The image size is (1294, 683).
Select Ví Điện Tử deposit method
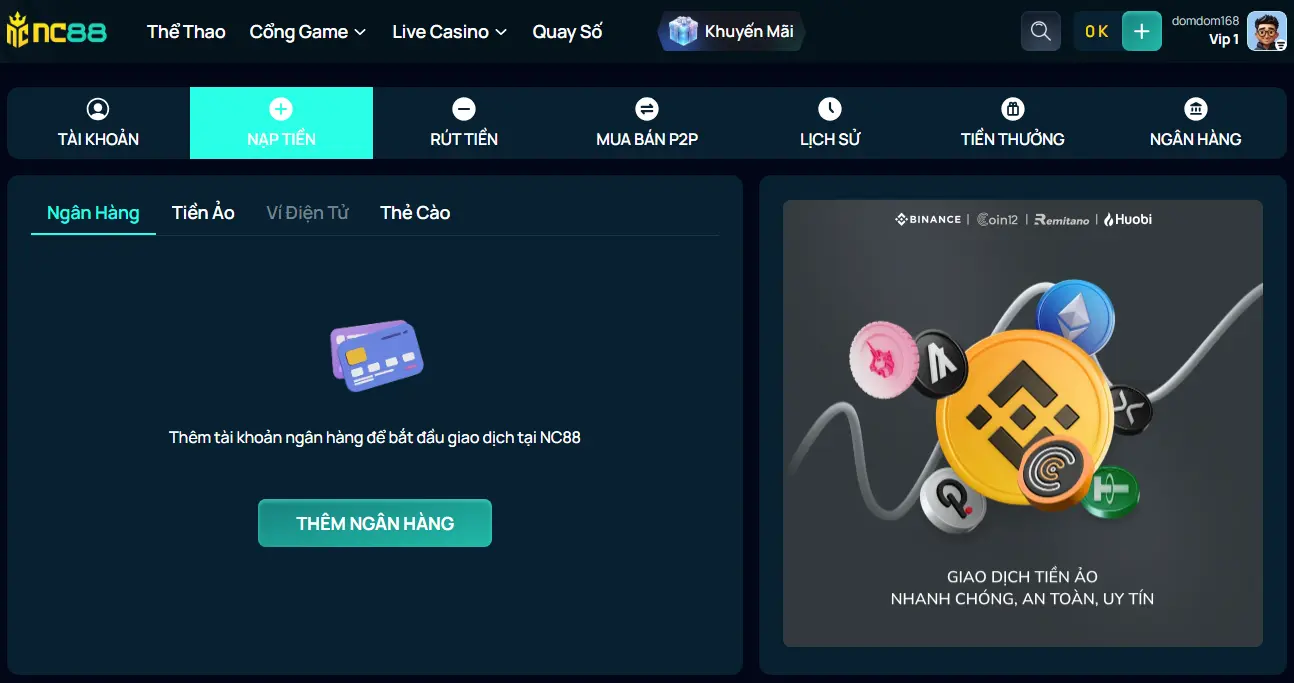click(x=308, y=212)
